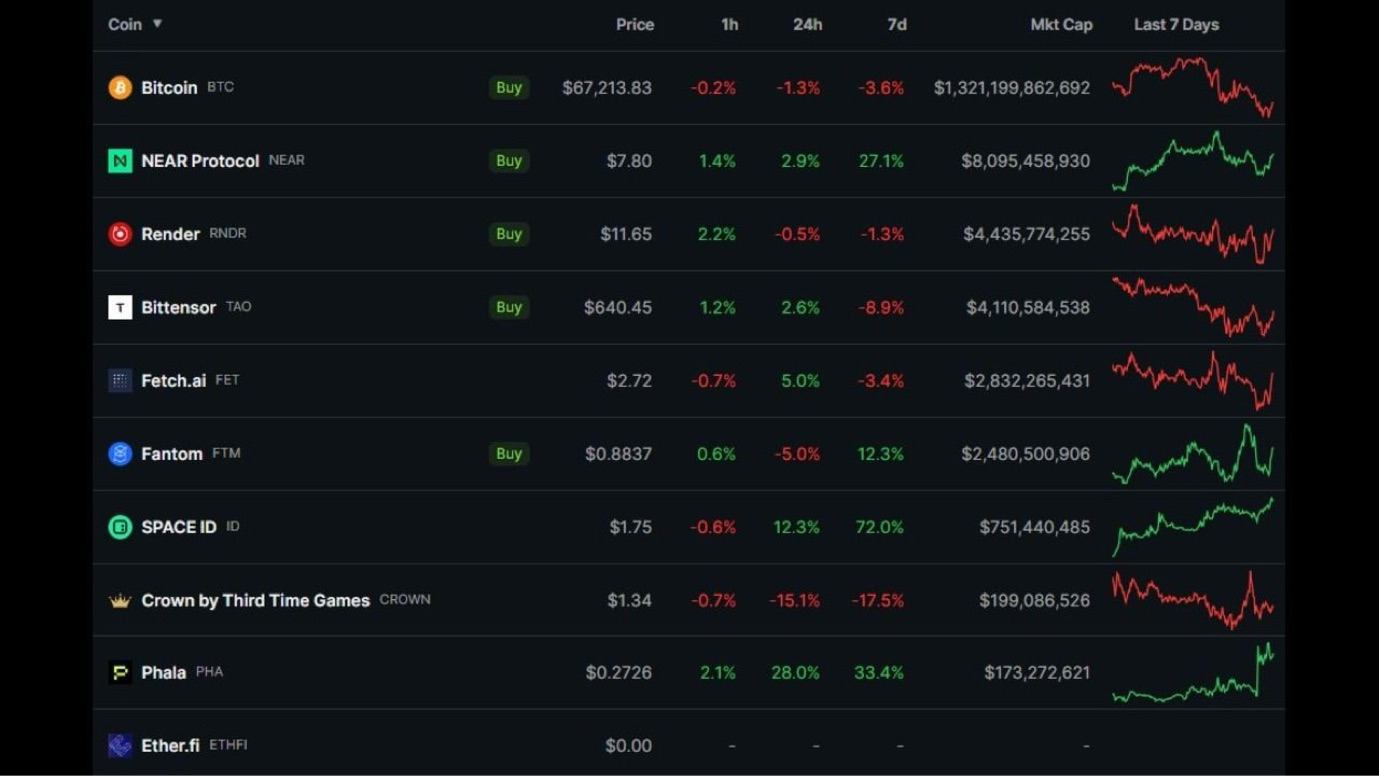Open the Phala 7-day sparkline chart
Viewport: 1379px width, 776px height.
pyautogui.click(x=1192, y=673)
